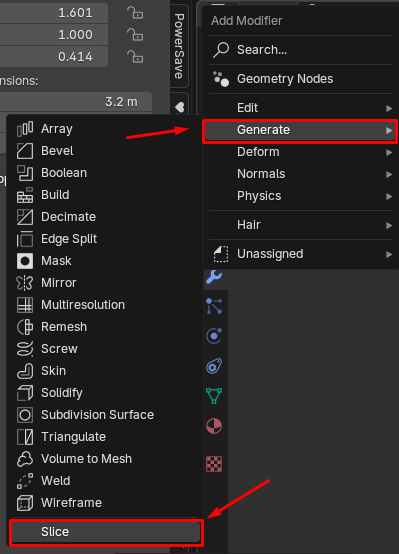399x554 pixels.
Task: Open the Particles properties tab icon
Action: (x=214, y=306)
